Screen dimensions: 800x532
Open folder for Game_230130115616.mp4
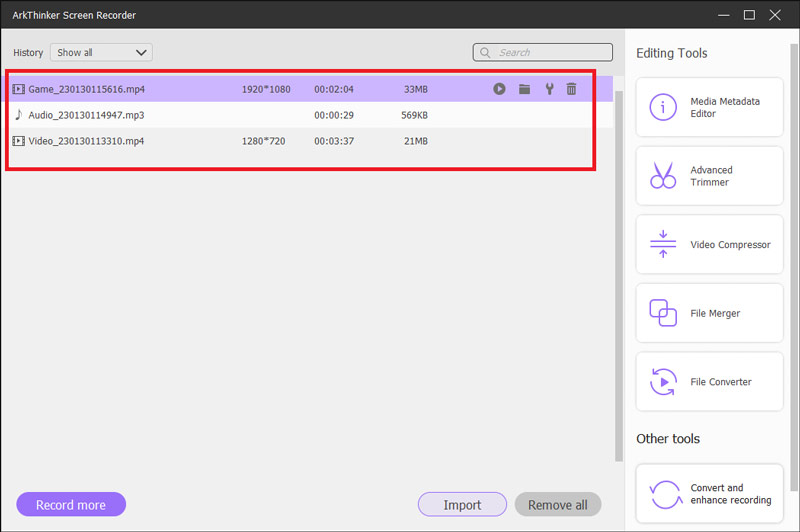pos(524,89)
